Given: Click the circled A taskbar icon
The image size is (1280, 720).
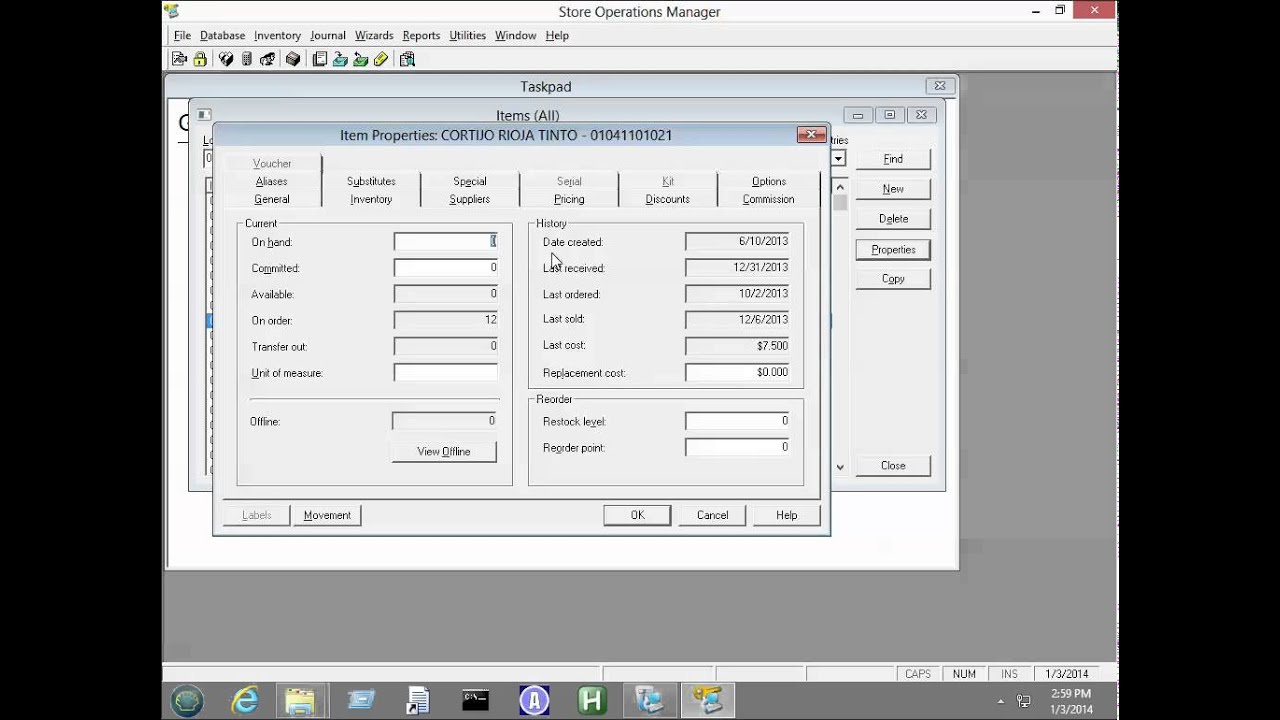Looking at the screenshot, I should tap(534, 700).
